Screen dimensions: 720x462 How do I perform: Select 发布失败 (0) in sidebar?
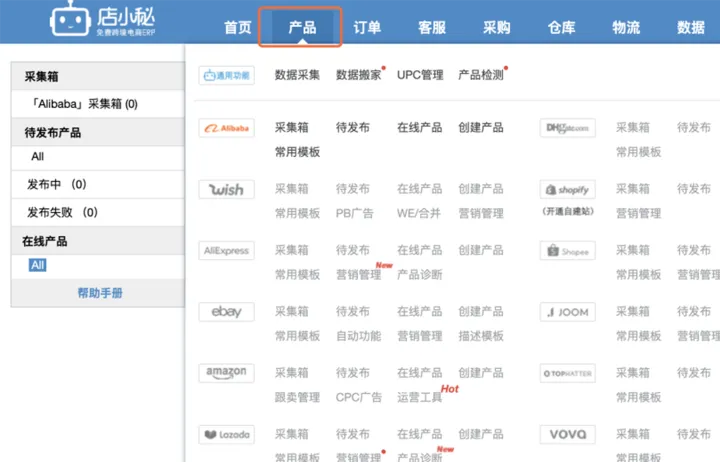98,212
